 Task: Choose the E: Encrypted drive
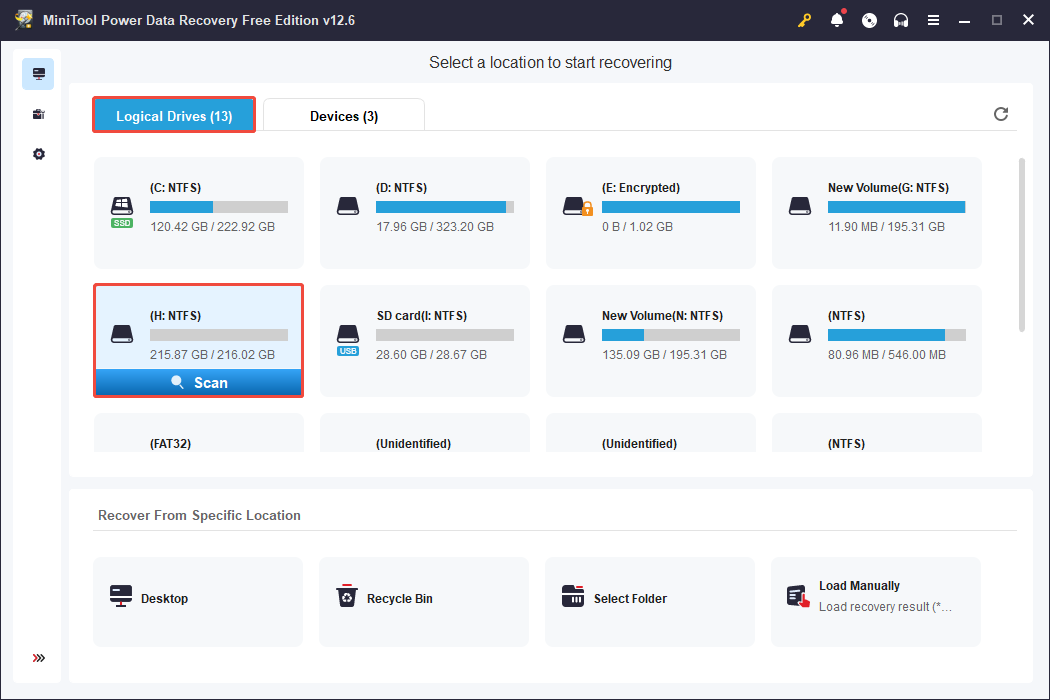650,212
